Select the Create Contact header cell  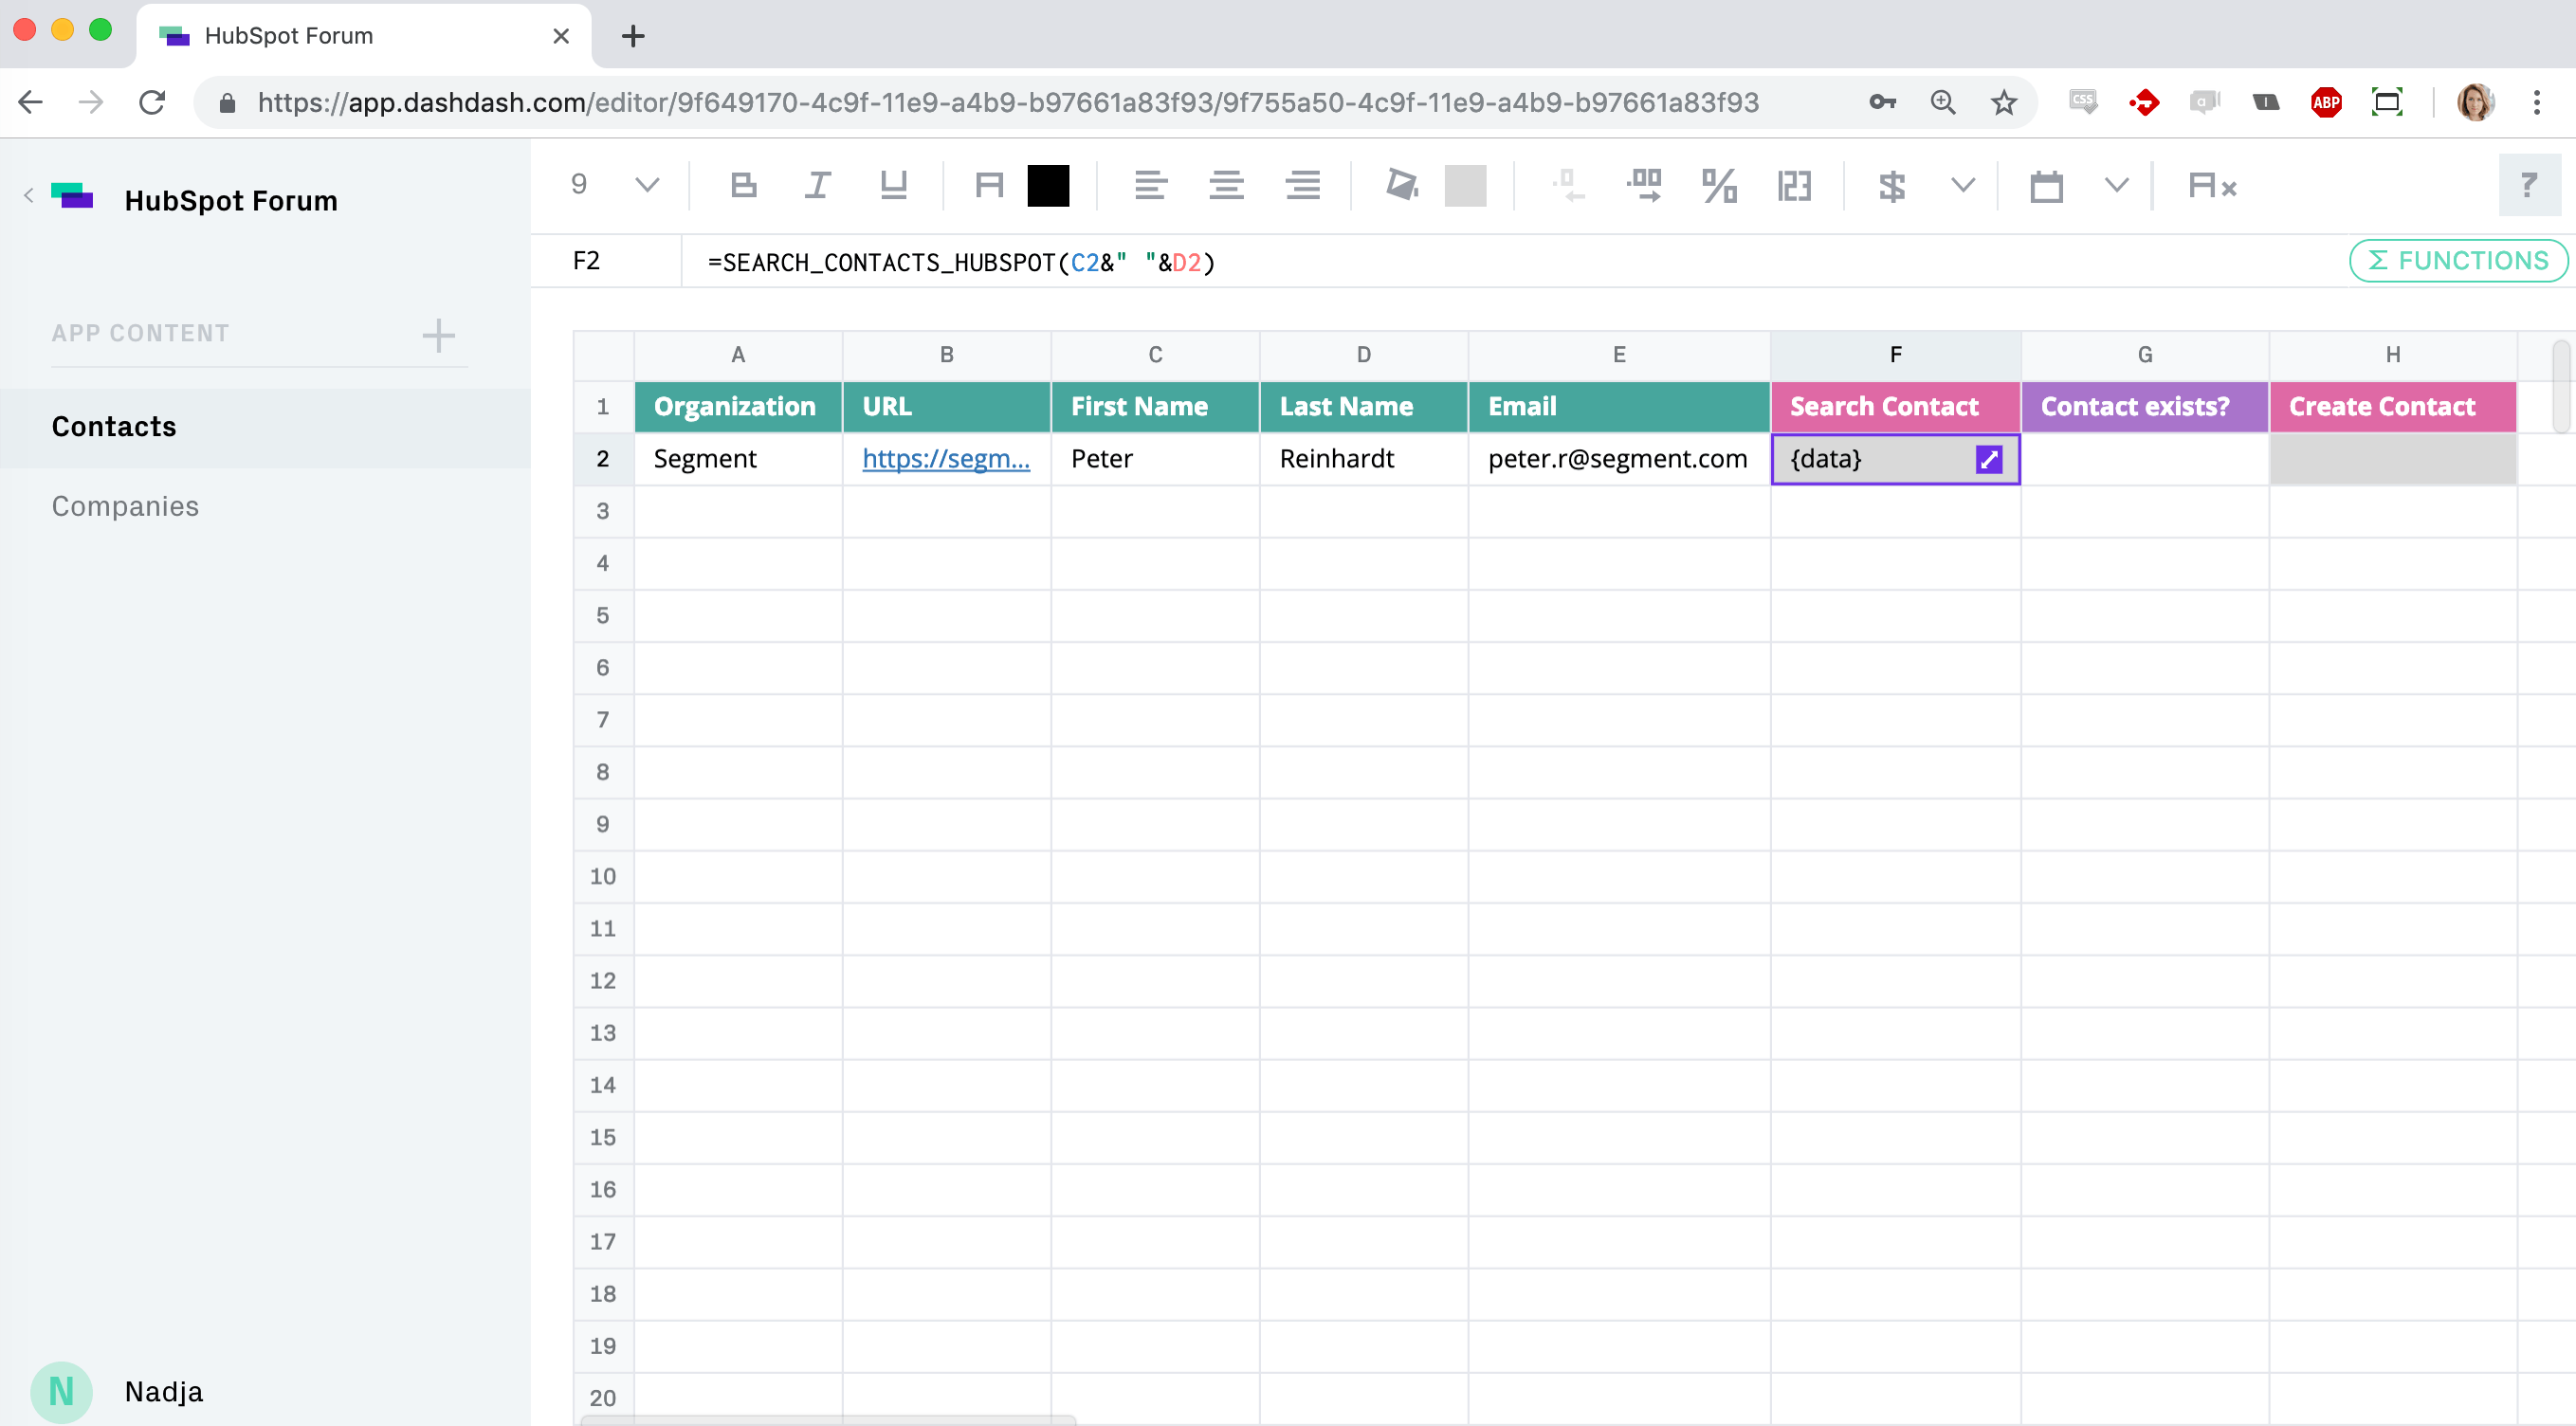pos(2393,406)
